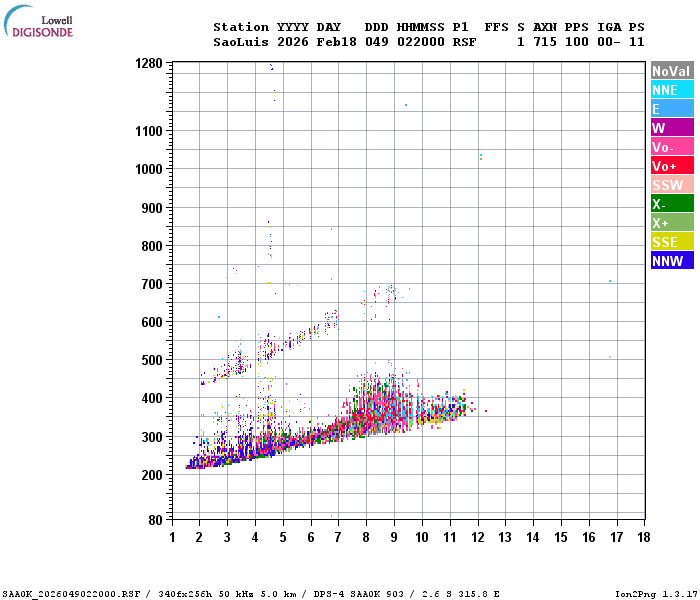Click the 800 km height axis label

152,246
